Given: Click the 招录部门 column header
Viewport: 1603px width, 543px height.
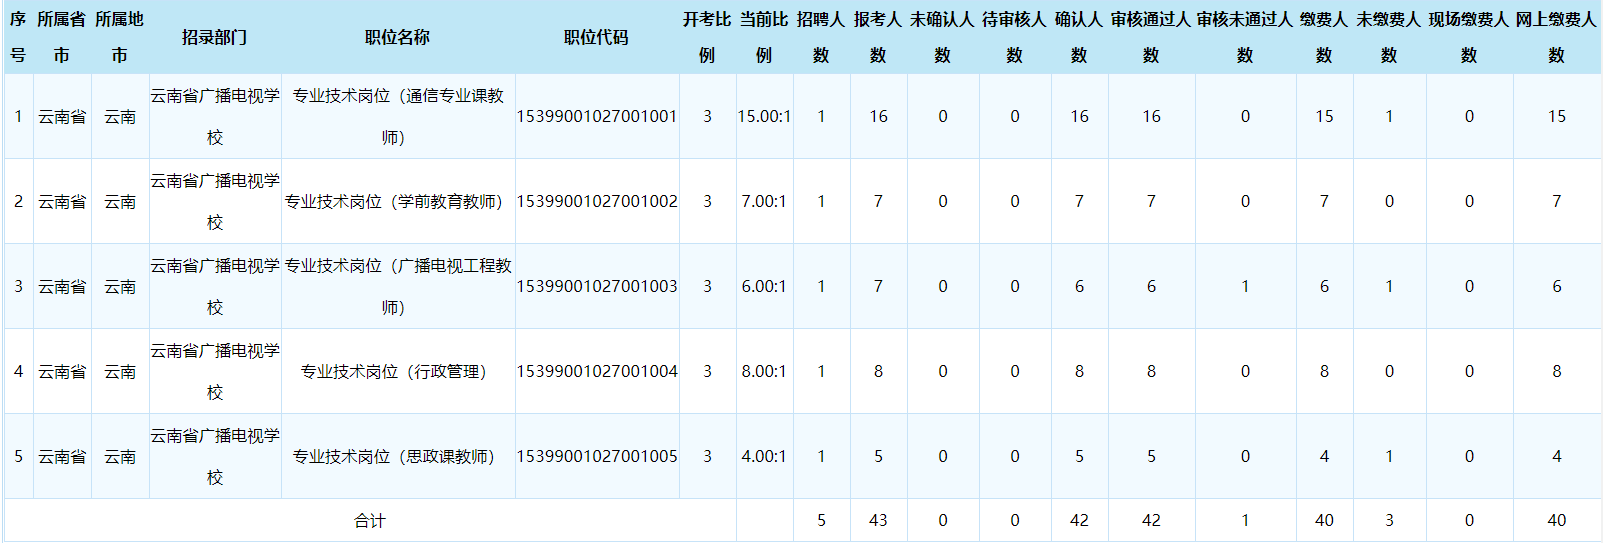Looking at the screenshot, I should [214, 37].
